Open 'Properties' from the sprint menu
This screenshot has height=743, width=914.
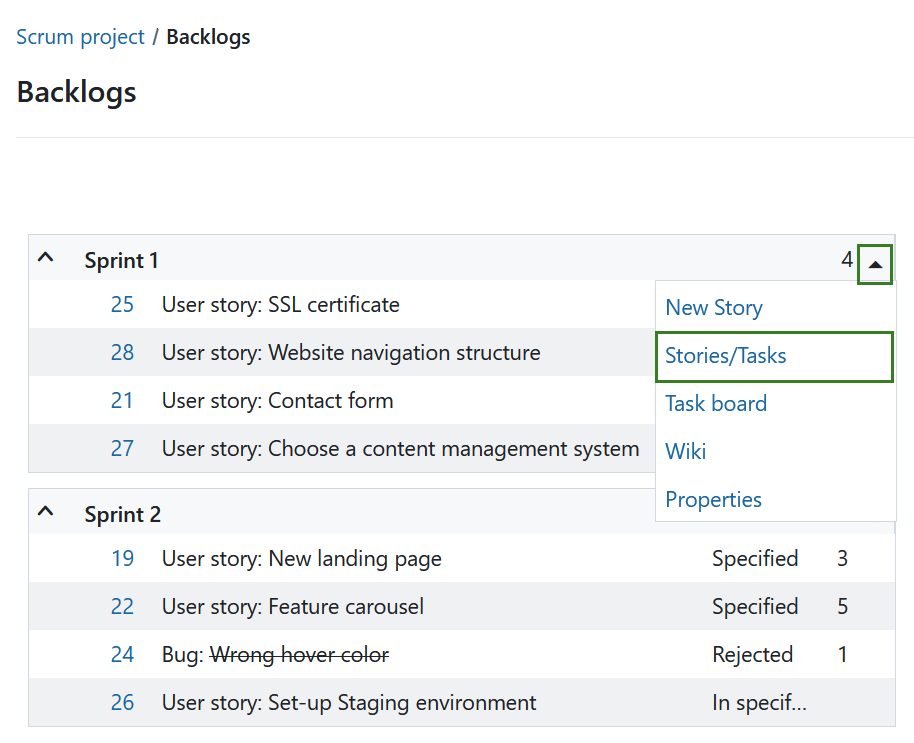click(713, 499)
